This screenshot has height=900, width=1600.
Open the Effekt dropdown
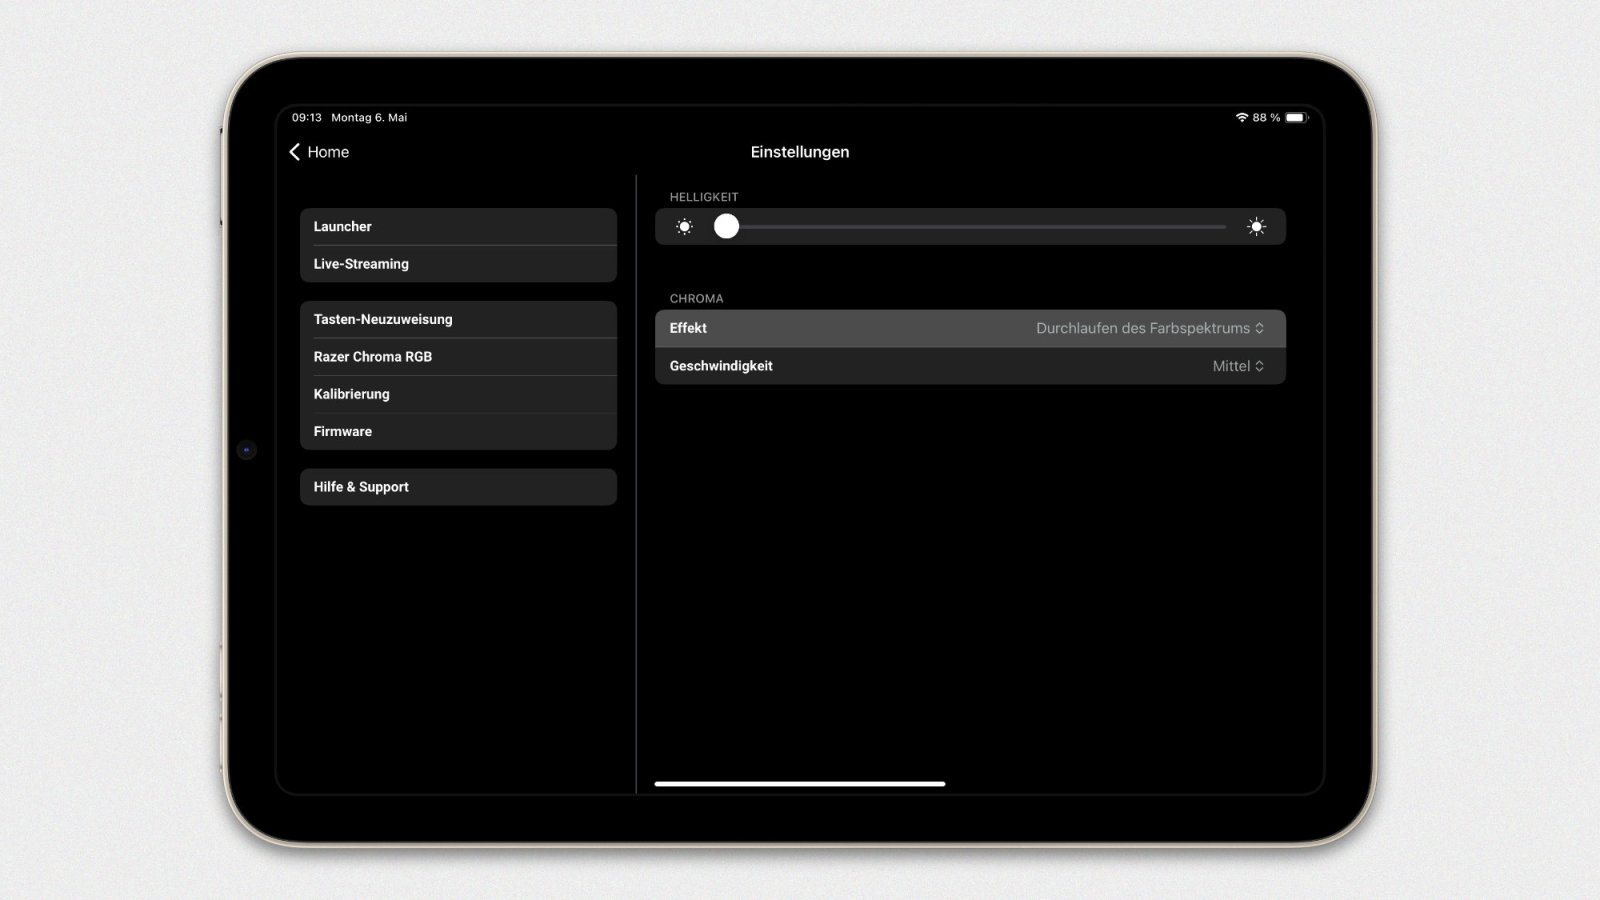pos(970,328)
